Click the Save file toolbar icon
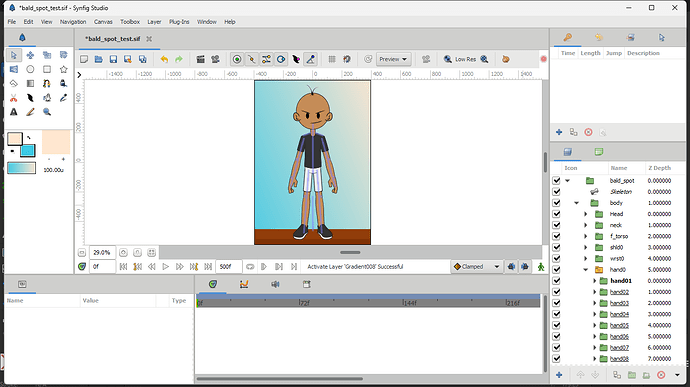Image resolution: width=690 pixels, height=387 pixels. [x=113, y=59]
